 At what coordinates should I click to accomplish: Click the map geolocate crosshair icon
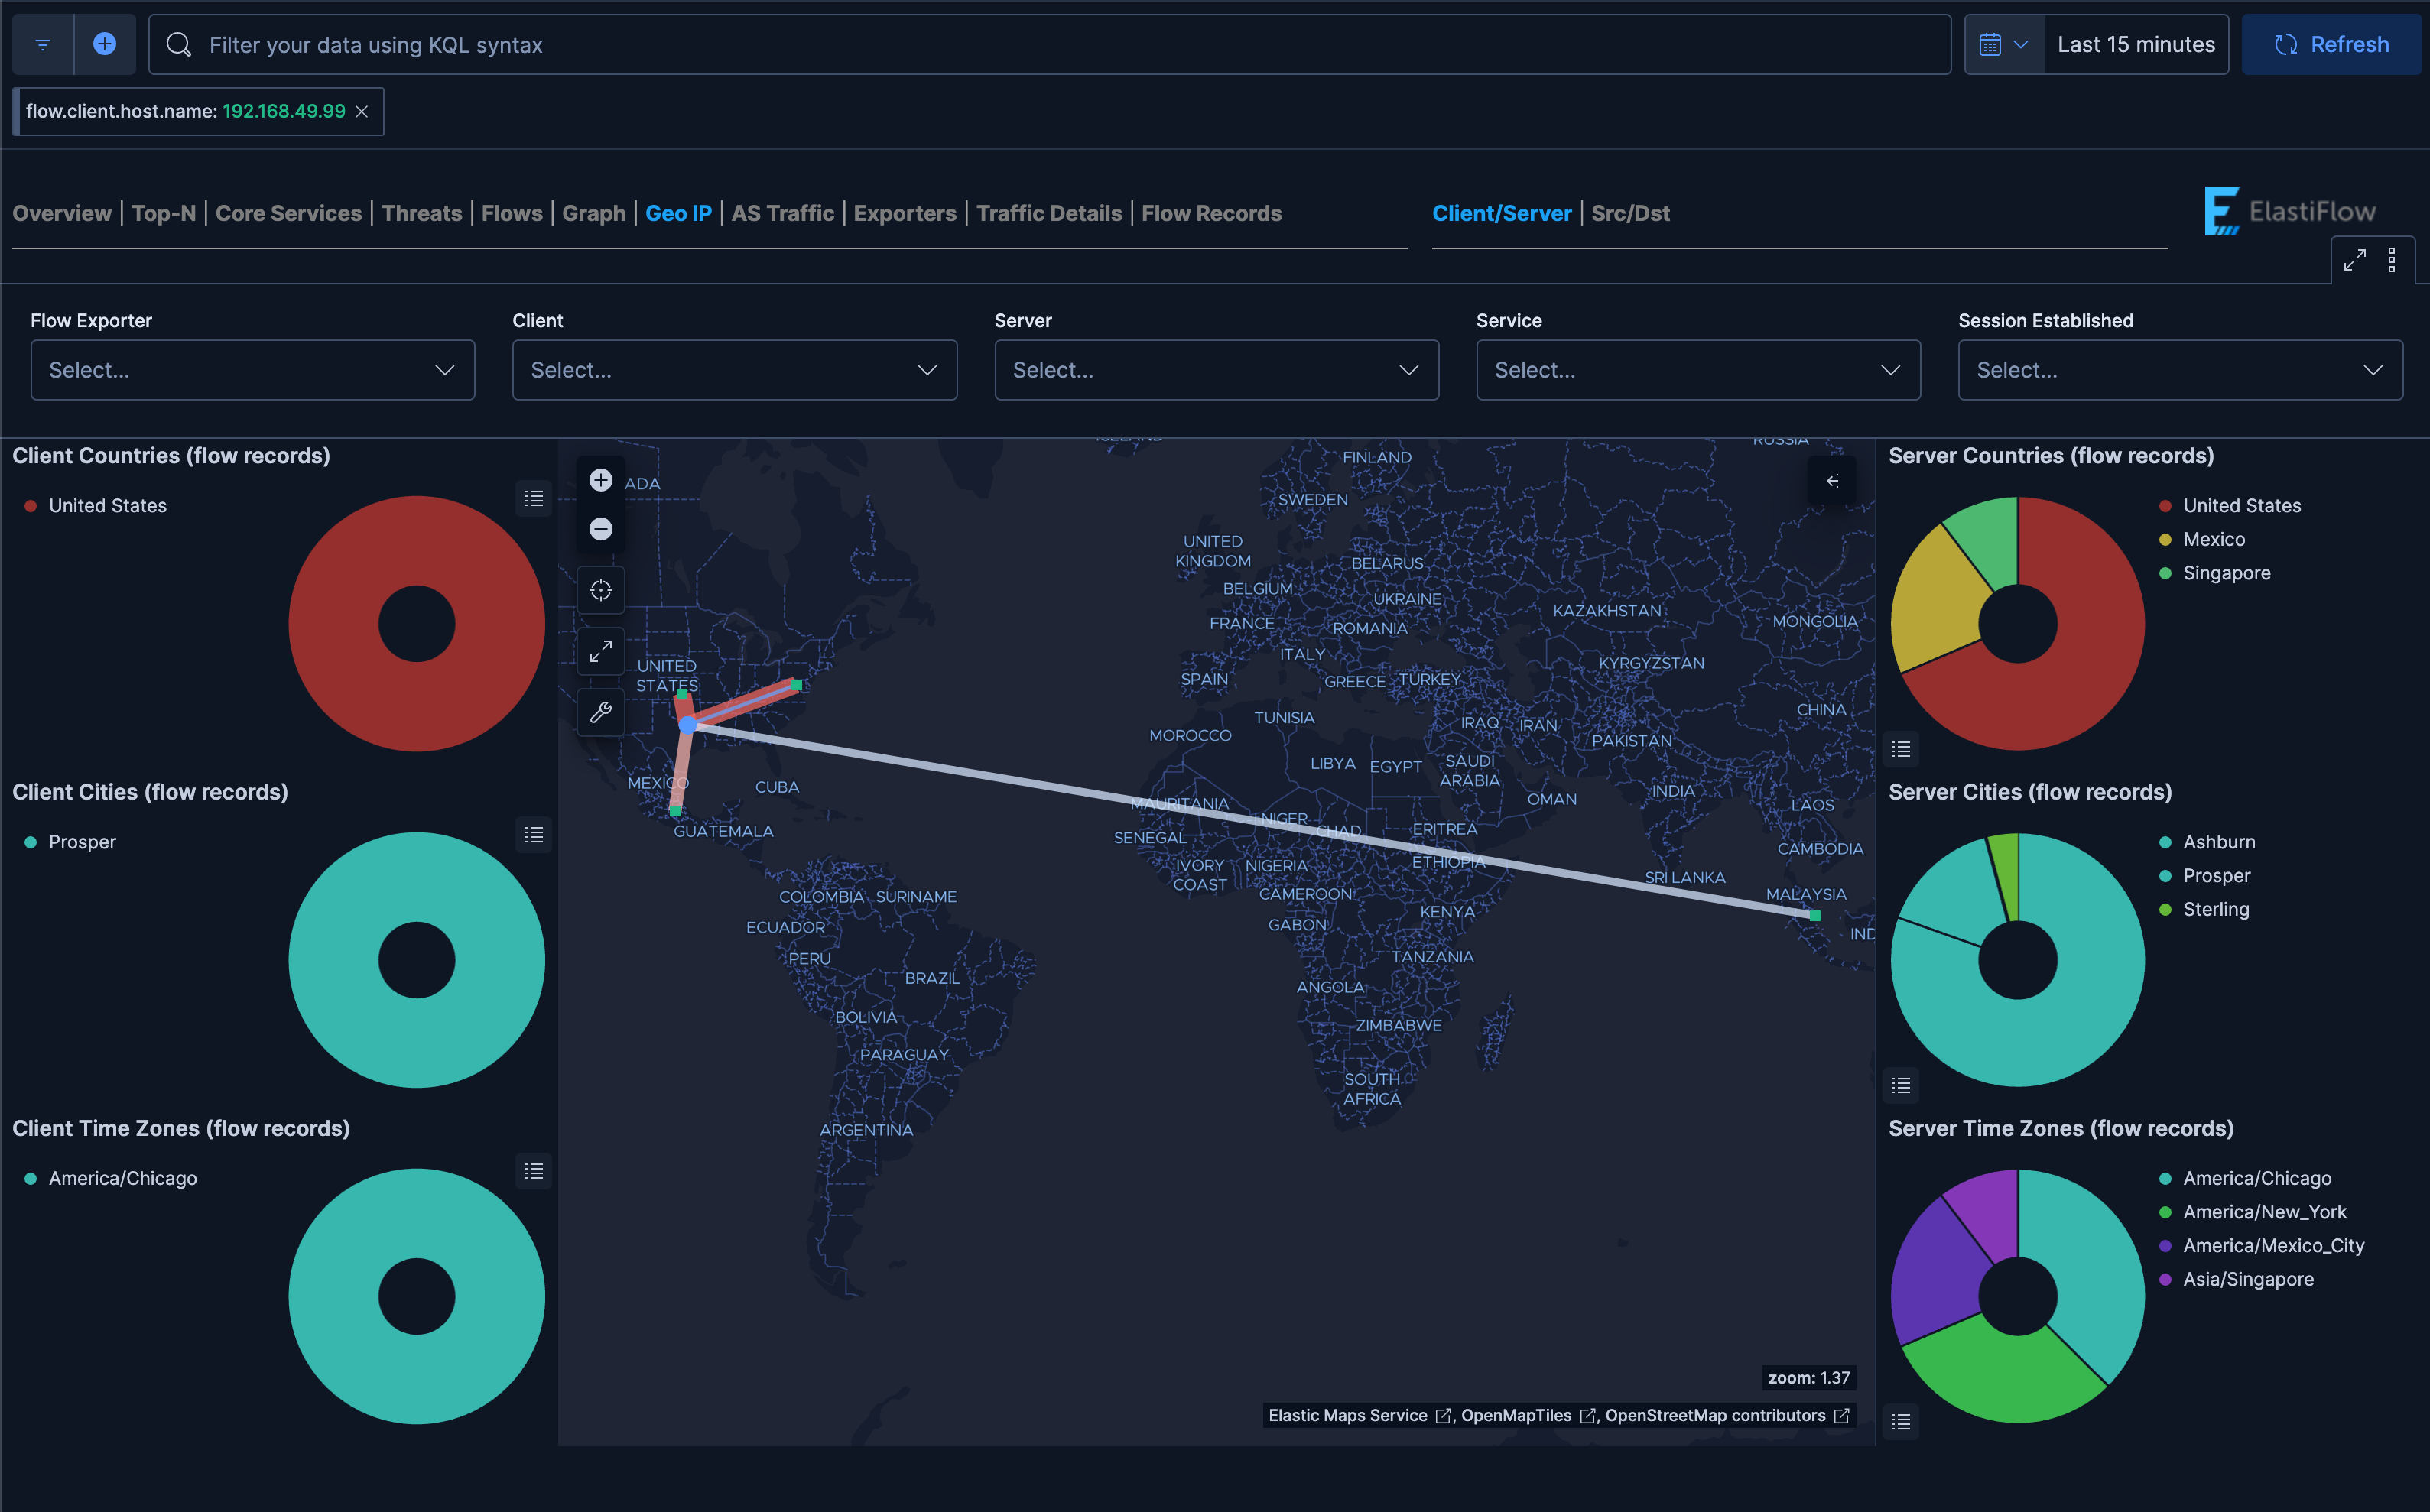pos(600,589)
